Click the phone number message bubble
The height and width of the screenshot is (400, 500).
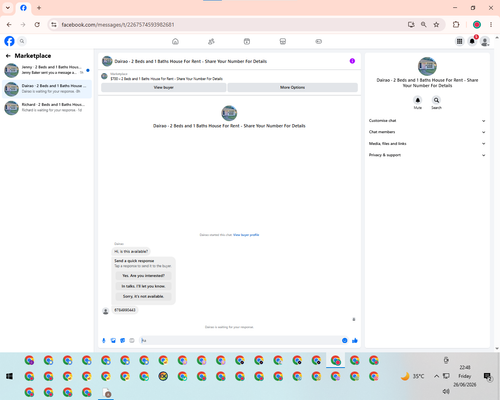click(125, 310)
